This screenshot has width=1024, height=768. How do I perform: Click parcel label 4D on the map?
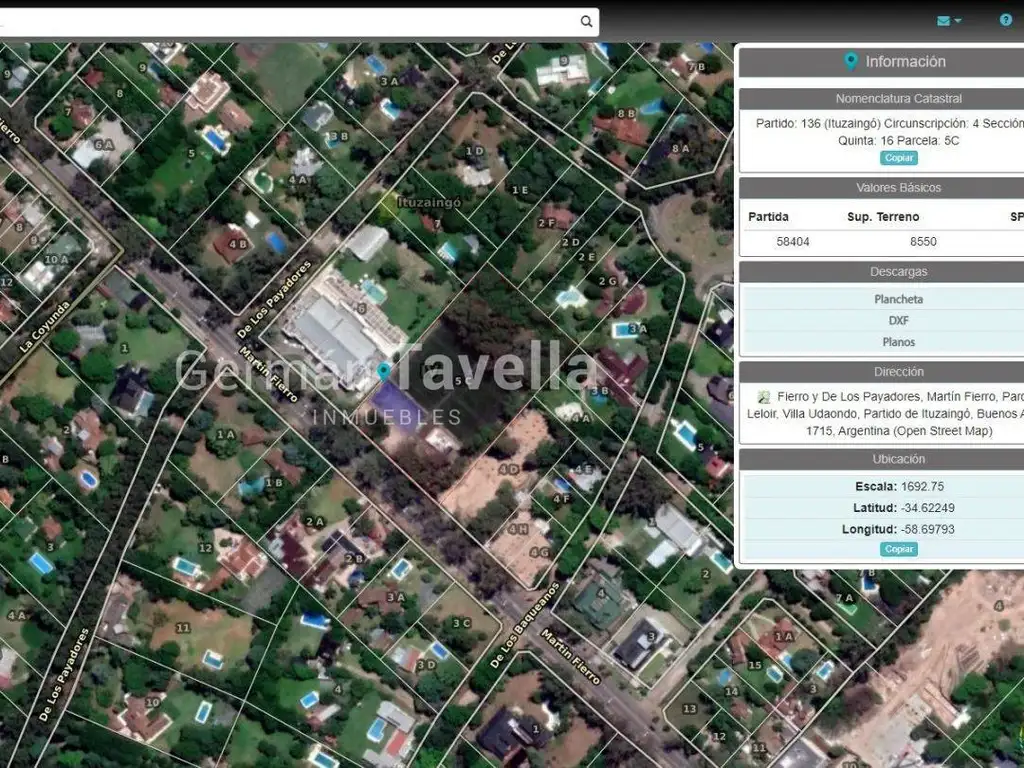pos(509,470)
